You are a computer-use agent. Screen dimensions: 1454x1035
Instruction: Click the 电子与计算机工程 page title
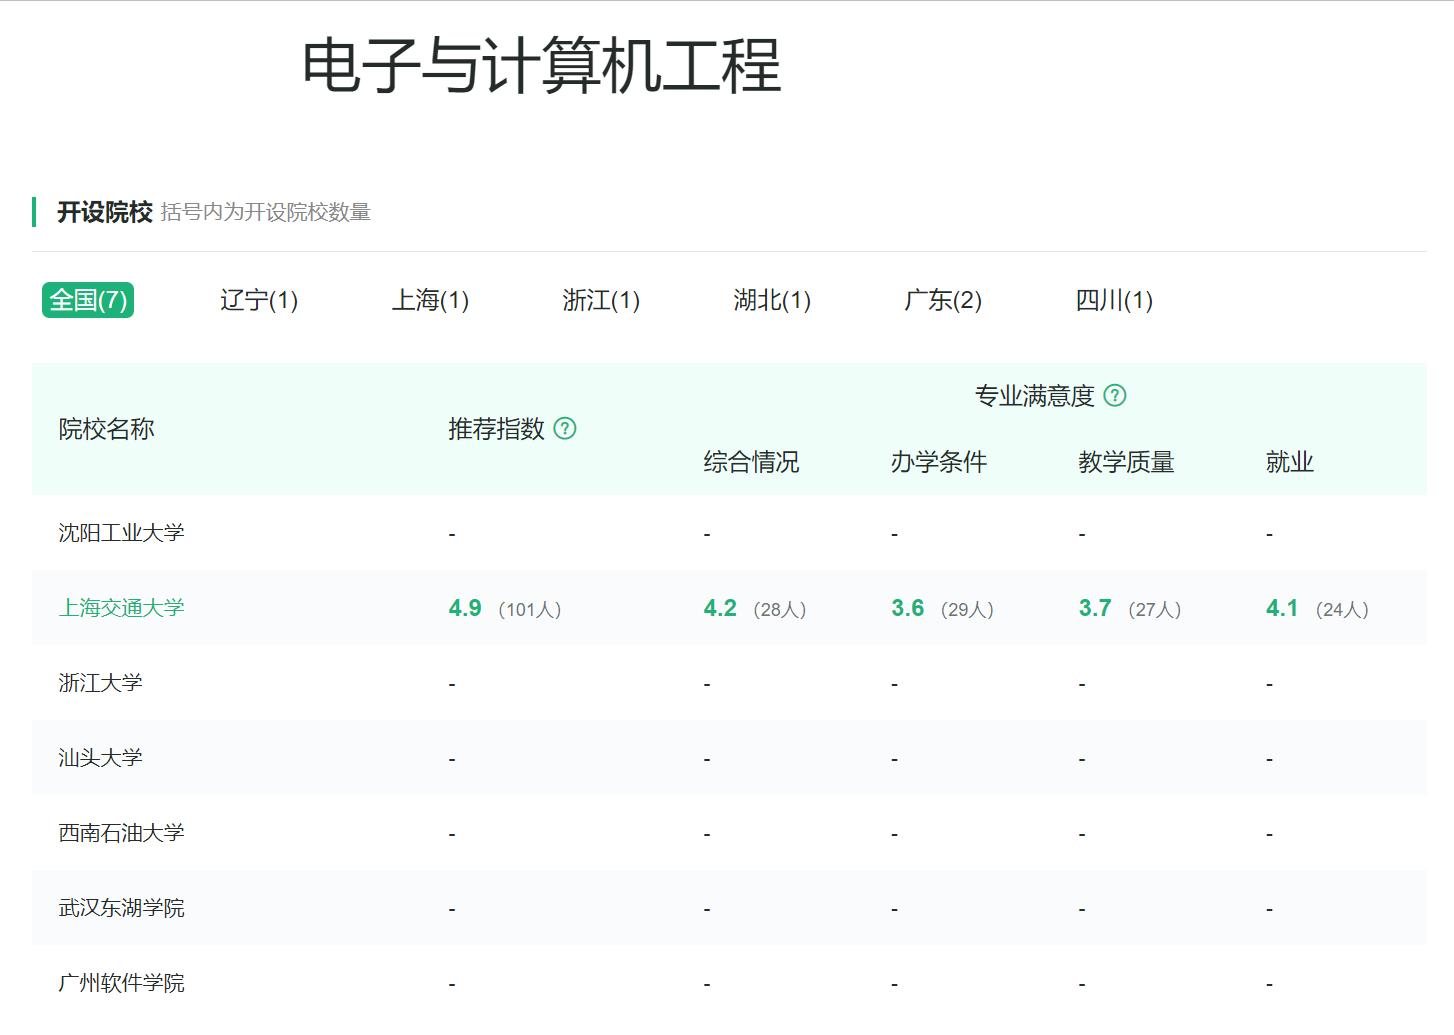click(540, 66)
